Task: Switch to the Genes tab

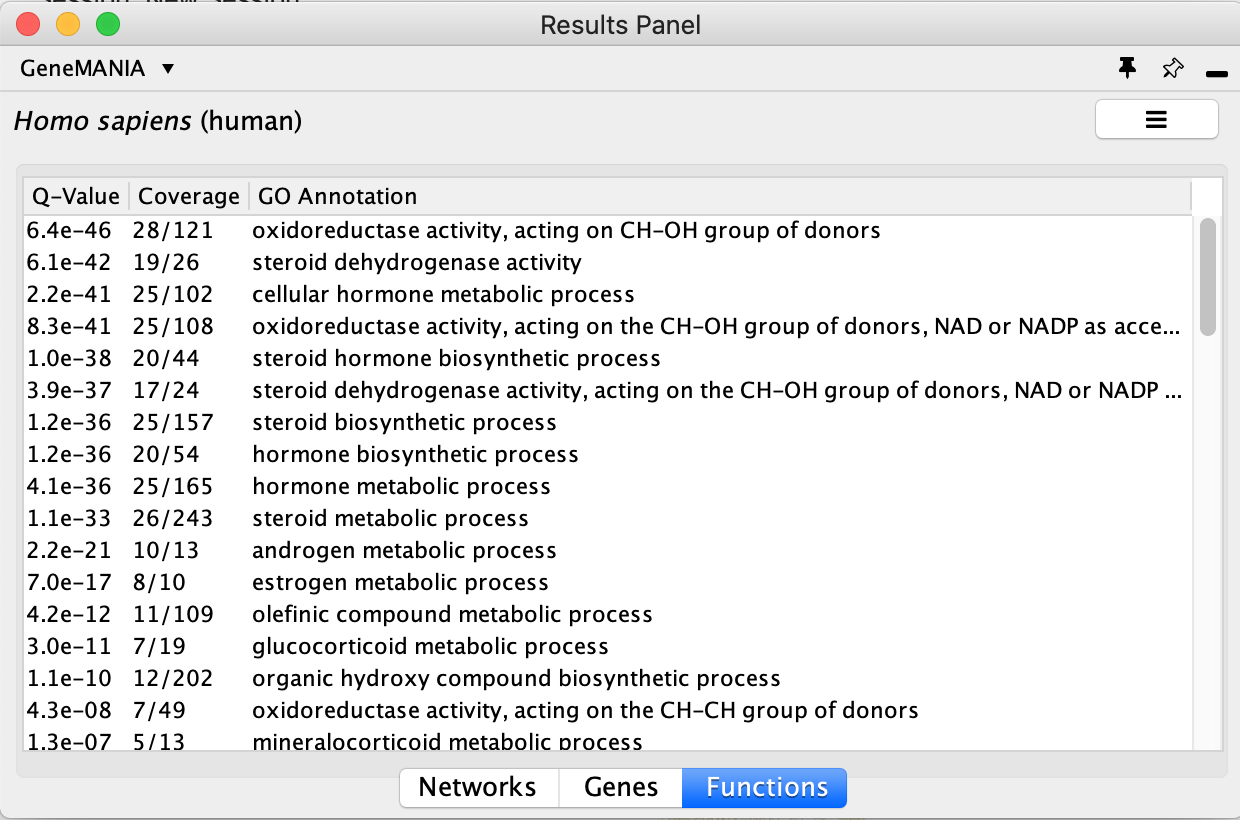Action: [x=620, y=787]
